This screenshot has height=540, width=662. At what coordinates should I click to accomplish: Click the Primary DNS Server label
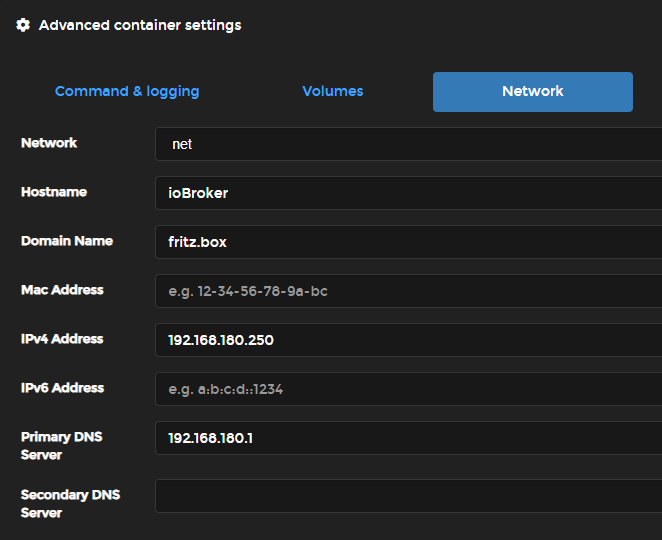click(x=62, y=446)
